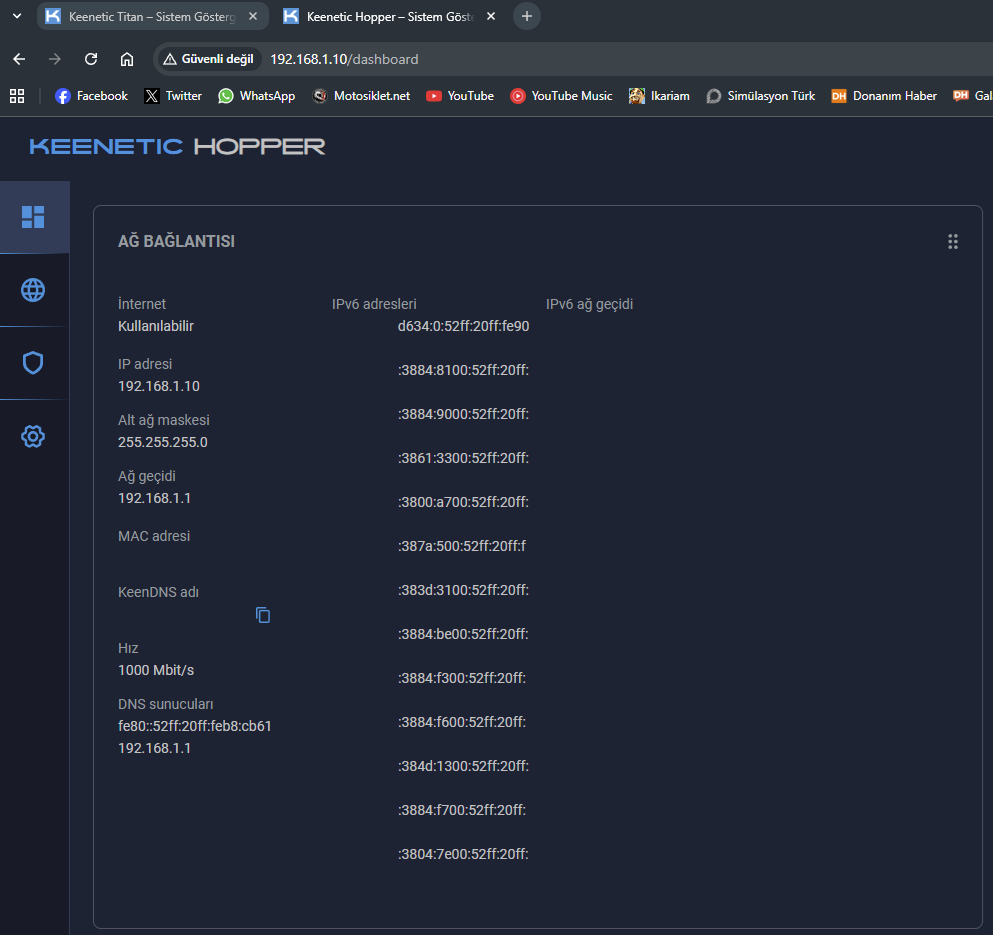Viewport: 993px width, 935px height.
Task: Click the address bar URL field
Action: pos(600,59)
